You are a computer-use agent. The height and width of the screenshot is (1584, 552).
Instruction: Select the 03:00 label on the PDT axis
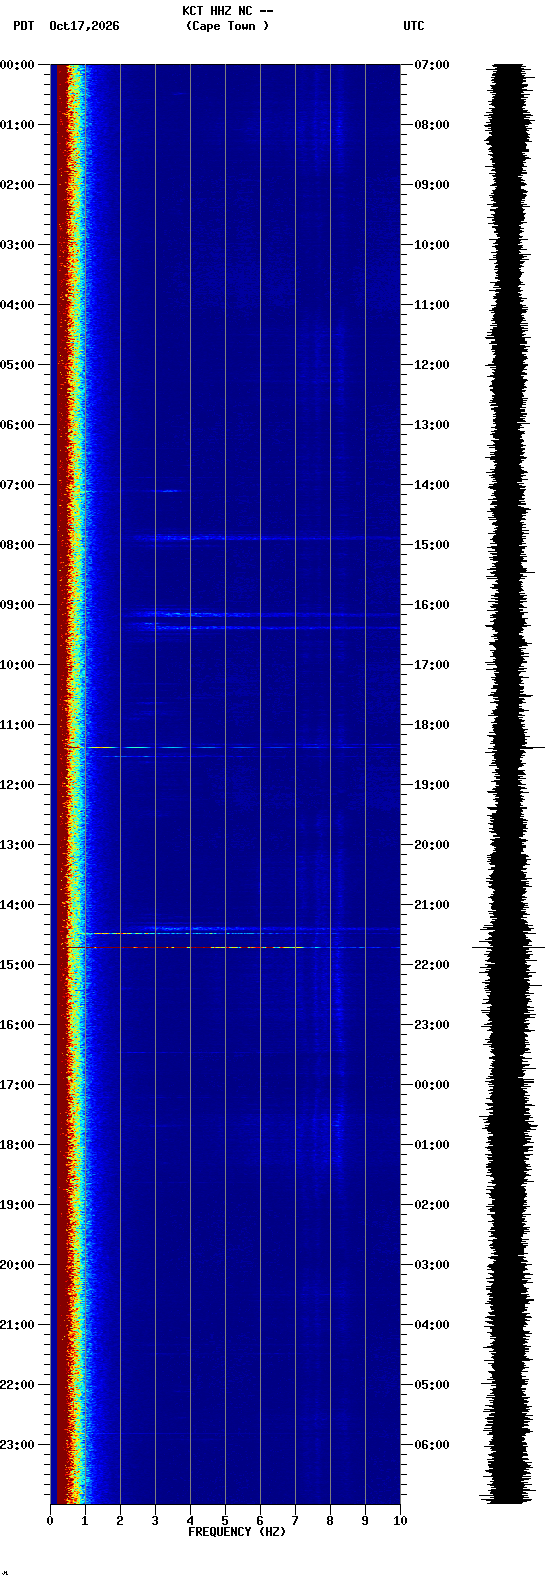click(x=17, y=245)
